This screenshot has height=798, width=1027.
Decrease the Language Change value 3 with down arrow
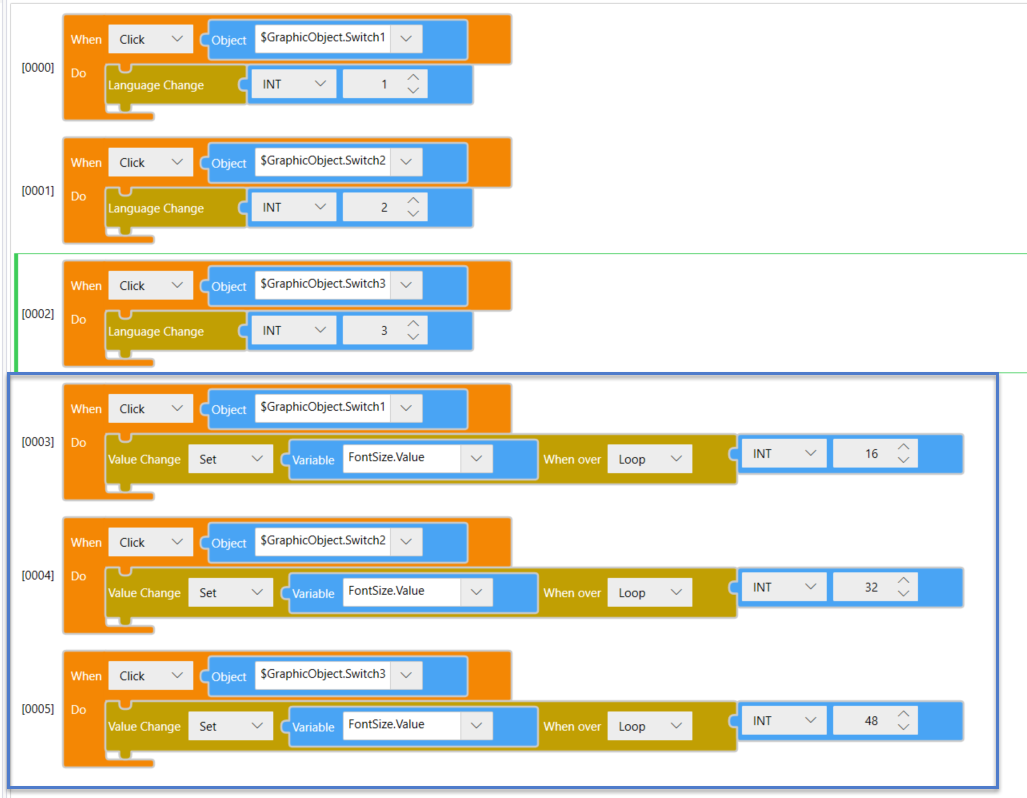point(413,337)
